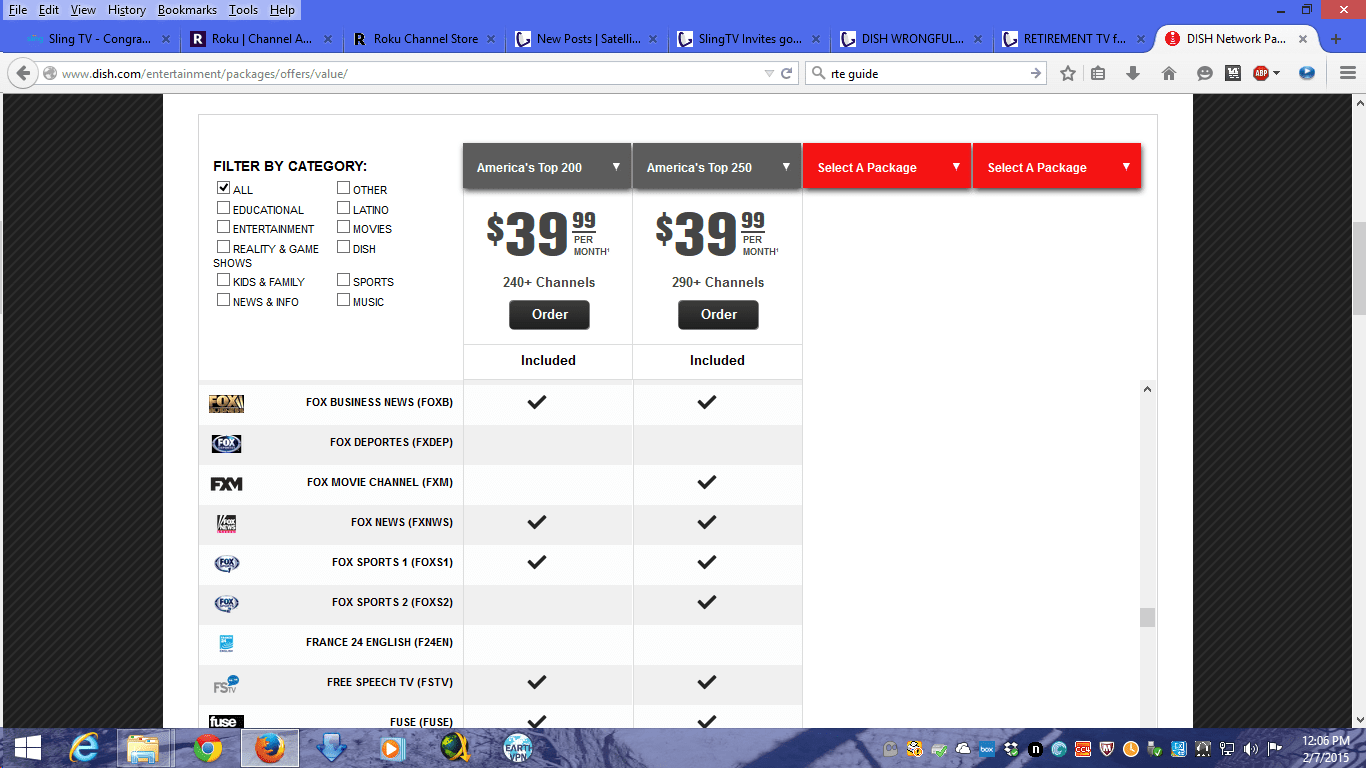Open a new tab with plus button
Viewport: 1366px width, 768px height.
tap(1336, 39)
